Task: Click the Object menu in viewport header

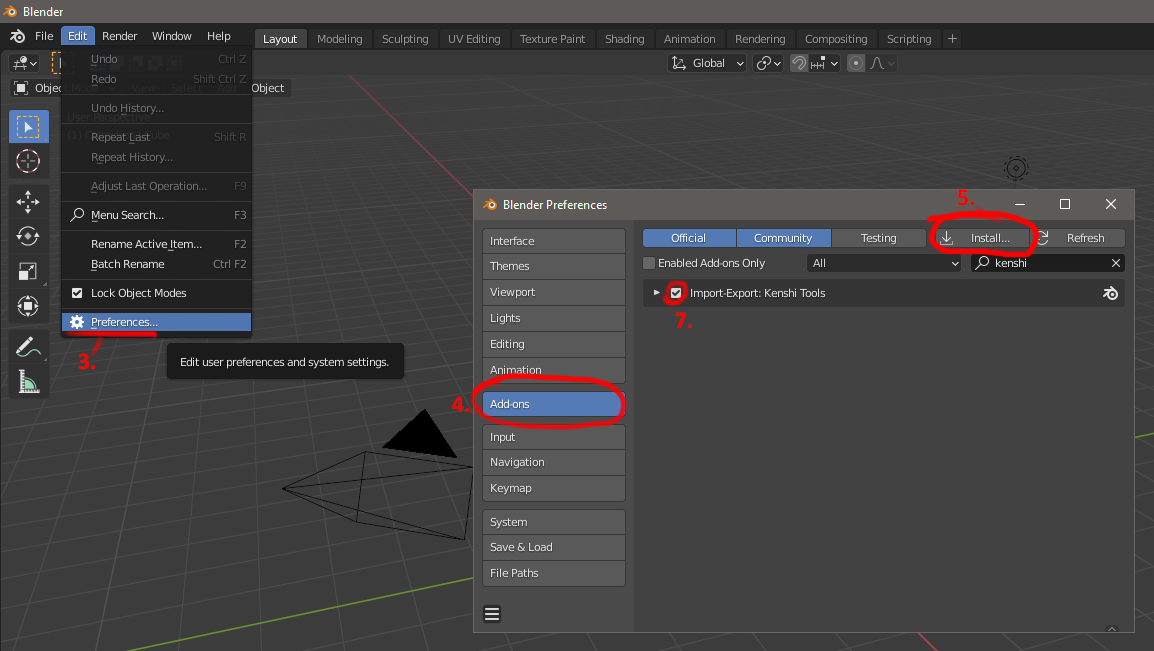Action: 268,88
